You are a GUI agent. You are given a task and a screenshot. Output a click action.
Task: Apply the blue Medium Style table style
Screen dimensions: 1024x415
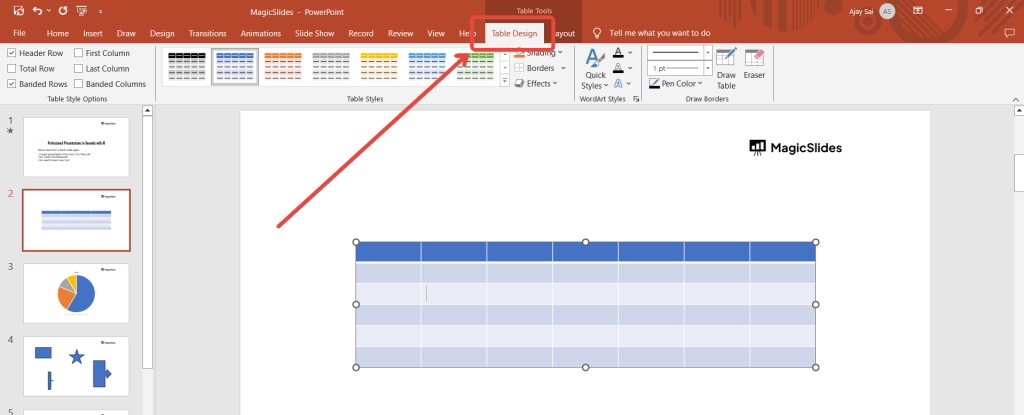[x=235, y=67]
